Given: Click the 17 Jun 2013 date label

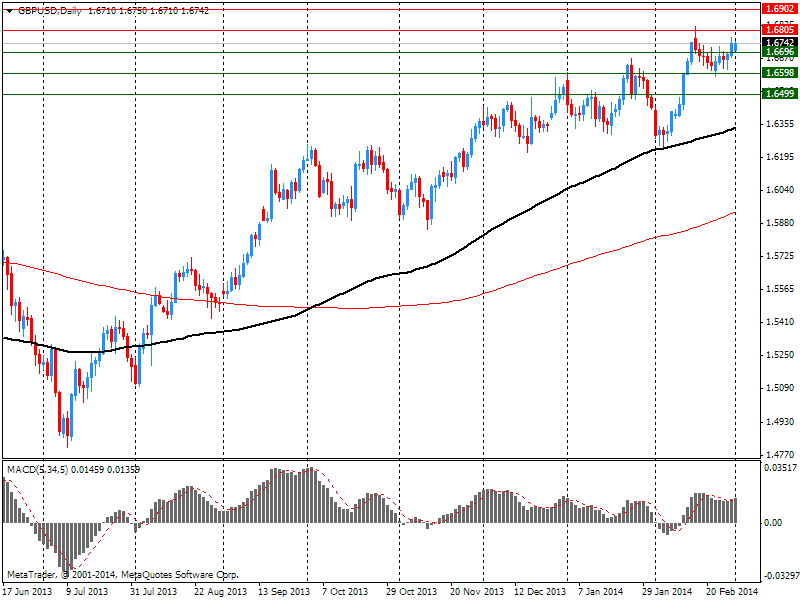Looking at the screenshot, I should 27,591.
